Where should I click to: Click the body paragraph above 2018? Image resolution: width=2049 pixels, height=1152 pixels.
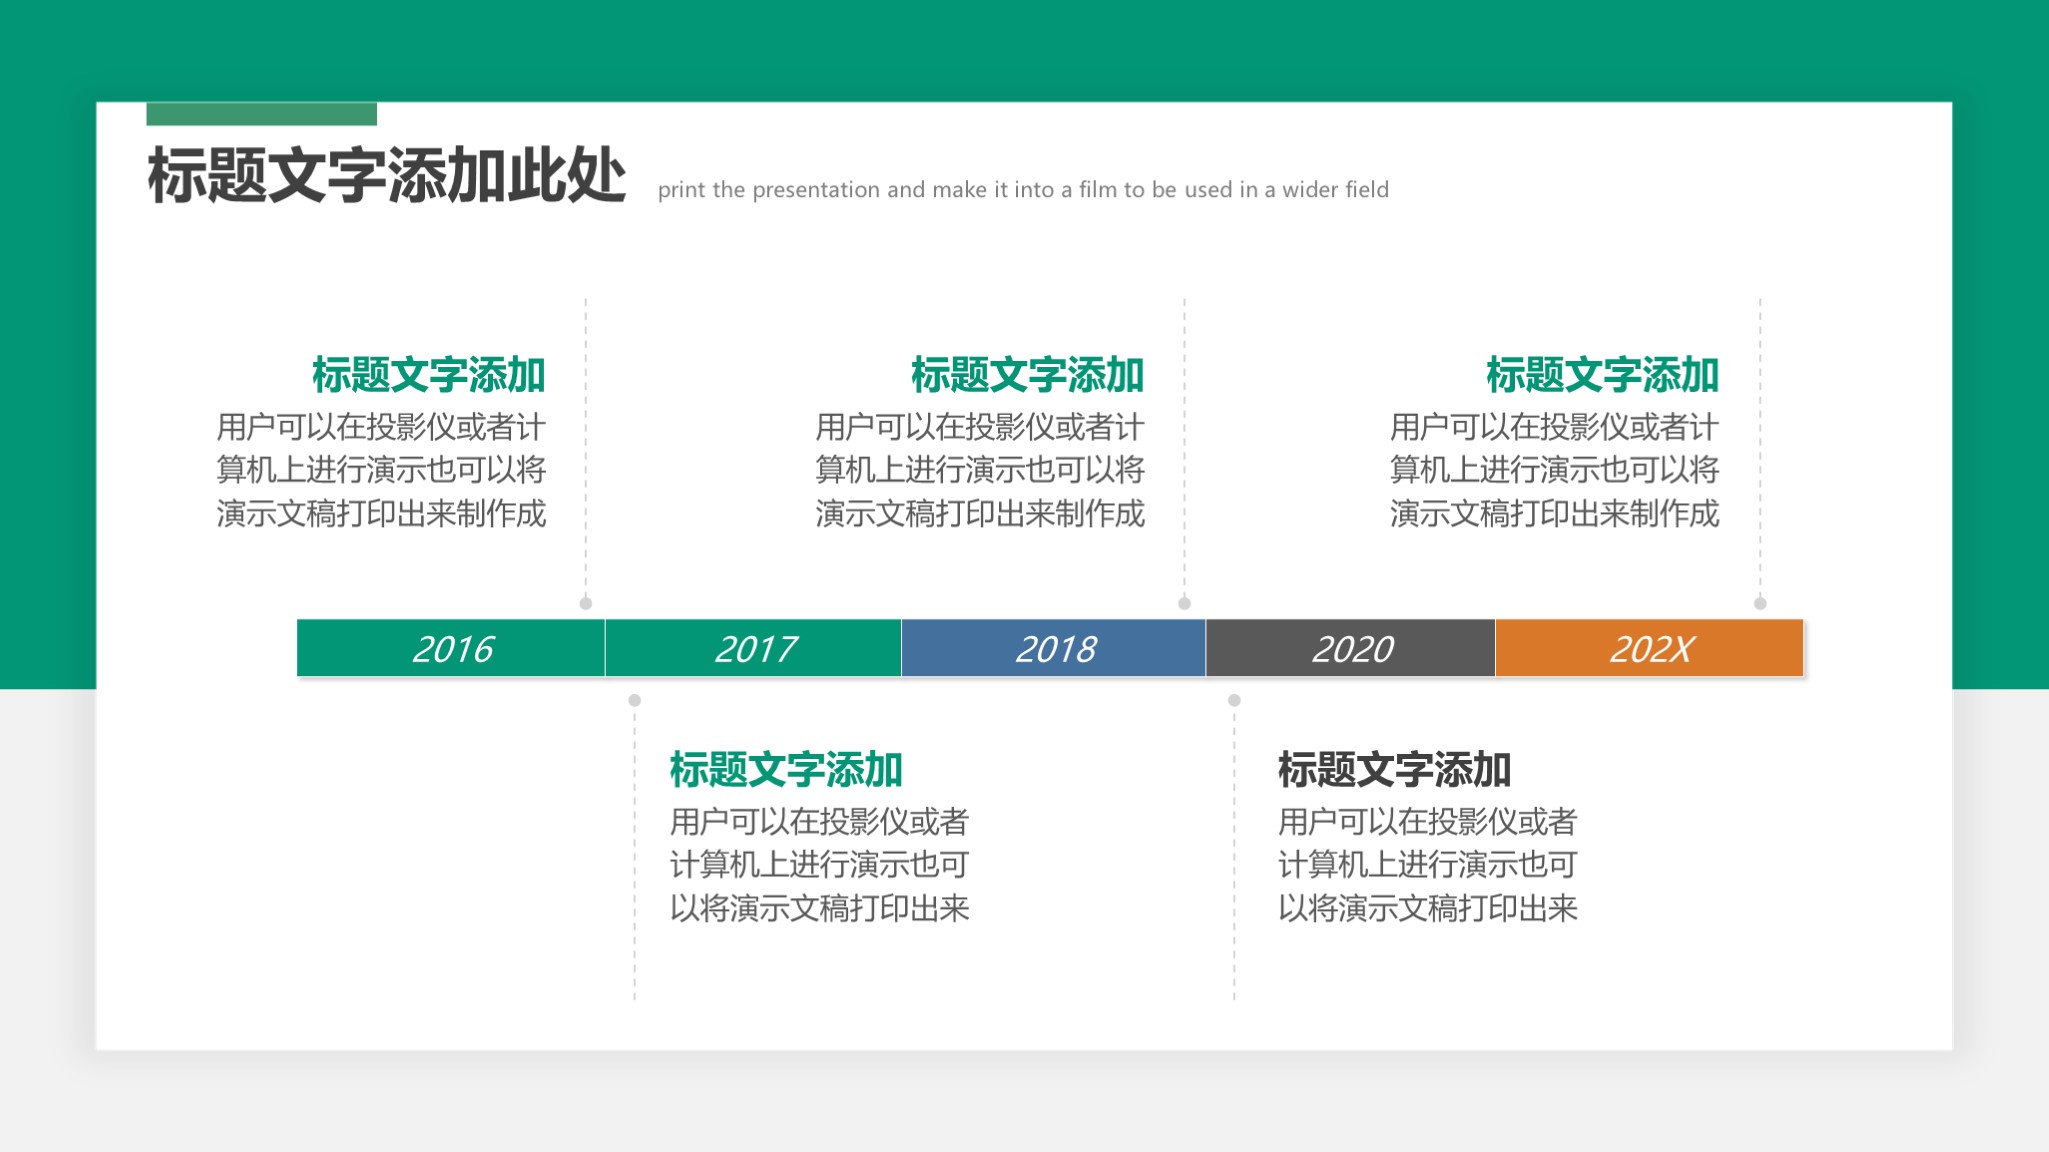tap(979, 470)
